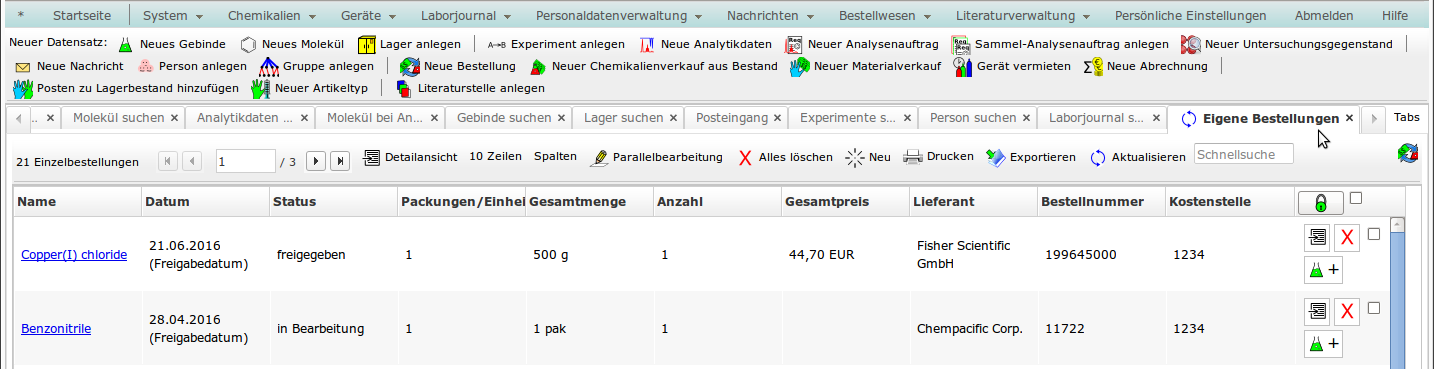Viewport: 1434px width, 369px height.
Task: Open the Posteingang tab
Action: [732, 118]
